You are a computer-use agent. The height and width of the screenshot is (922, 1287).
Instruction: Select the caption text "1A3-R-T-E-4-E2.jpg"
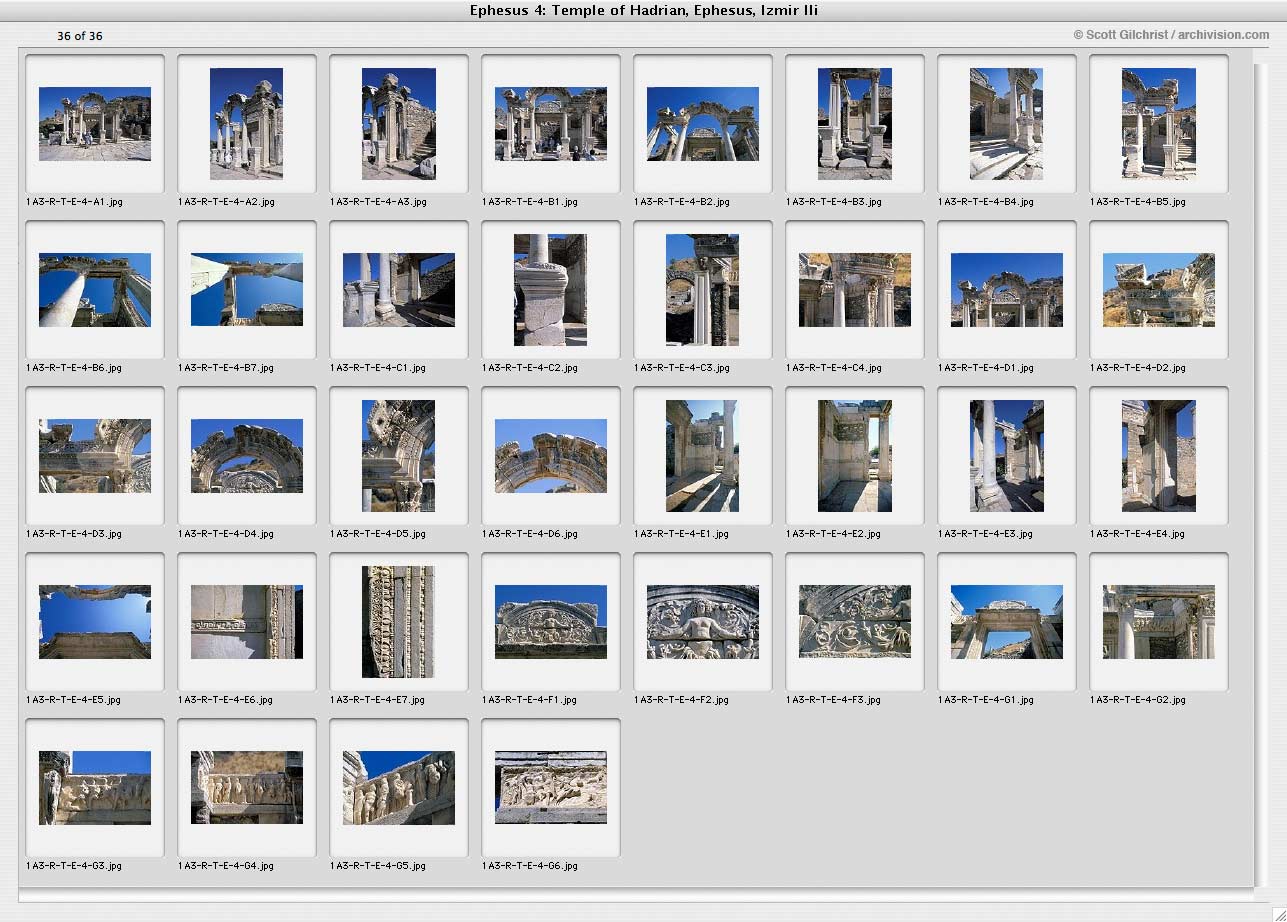[x=834, y=534]
